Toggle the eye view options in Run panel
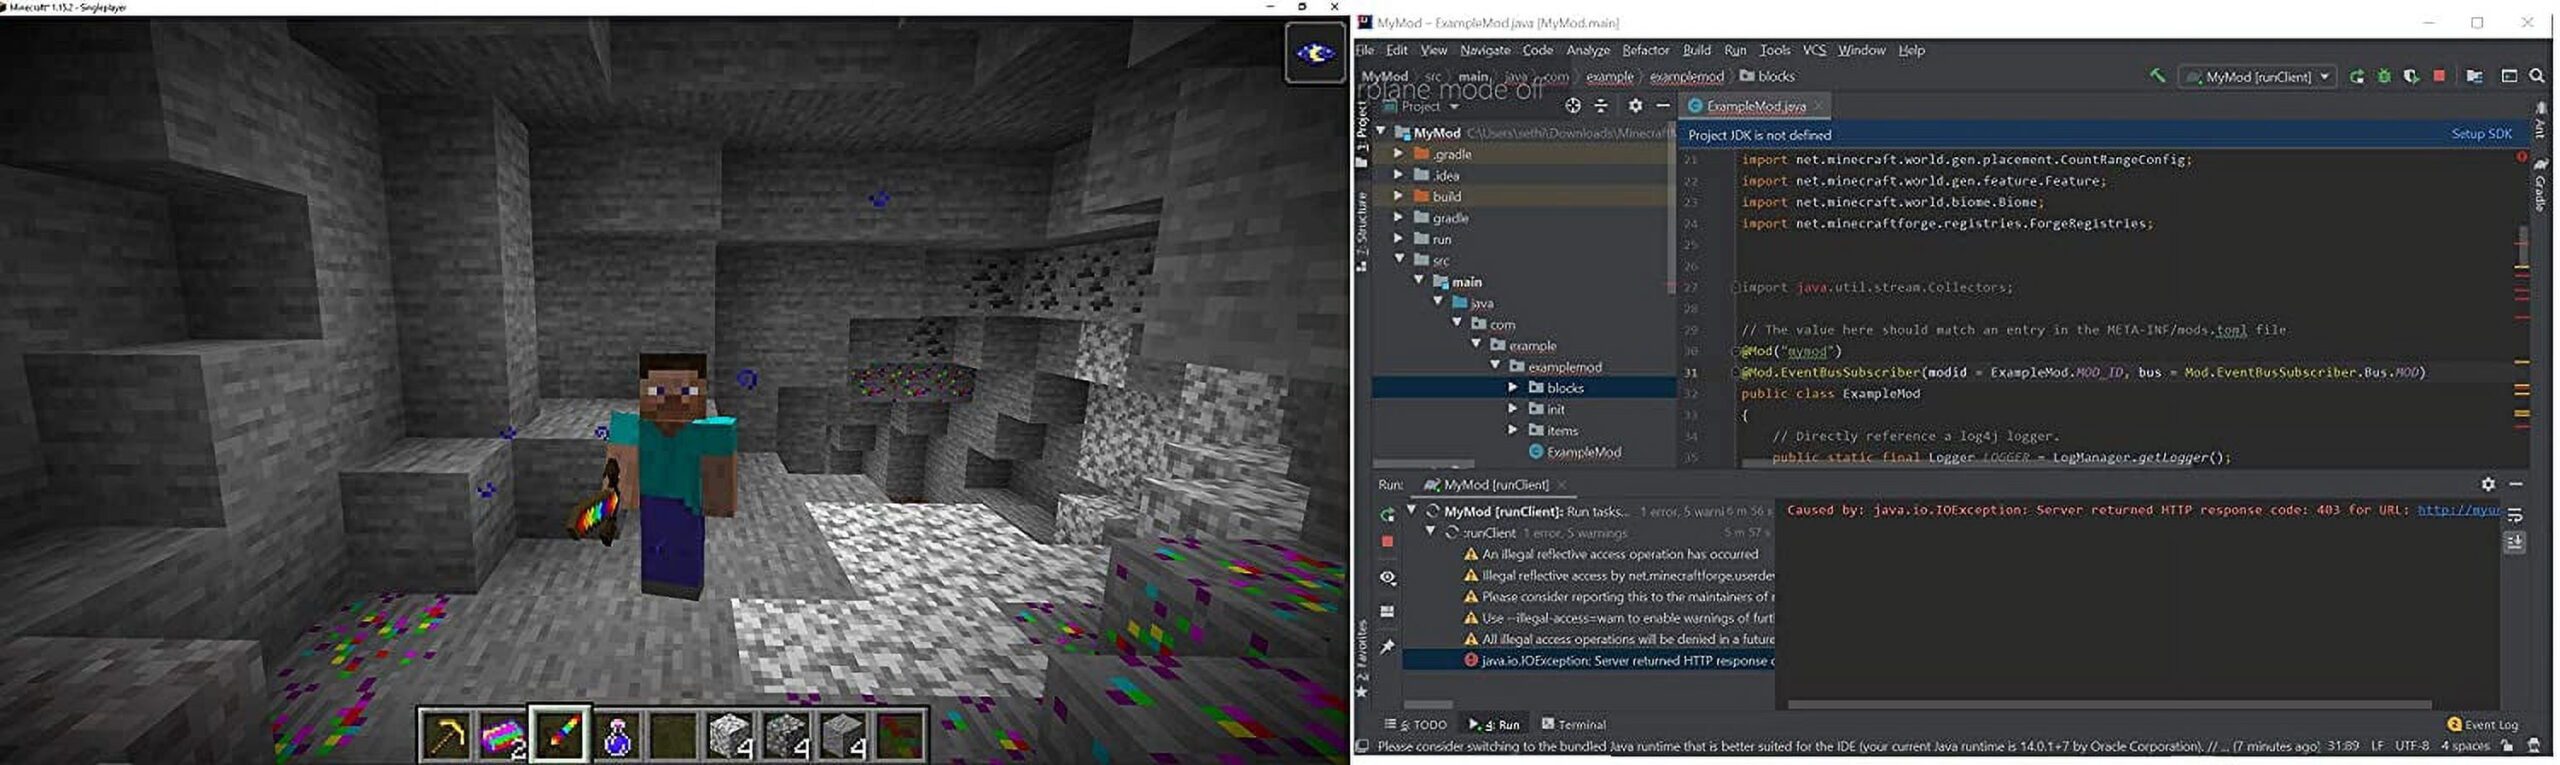The height and width of the screenshot is (765, 2560). [1387, 577]
